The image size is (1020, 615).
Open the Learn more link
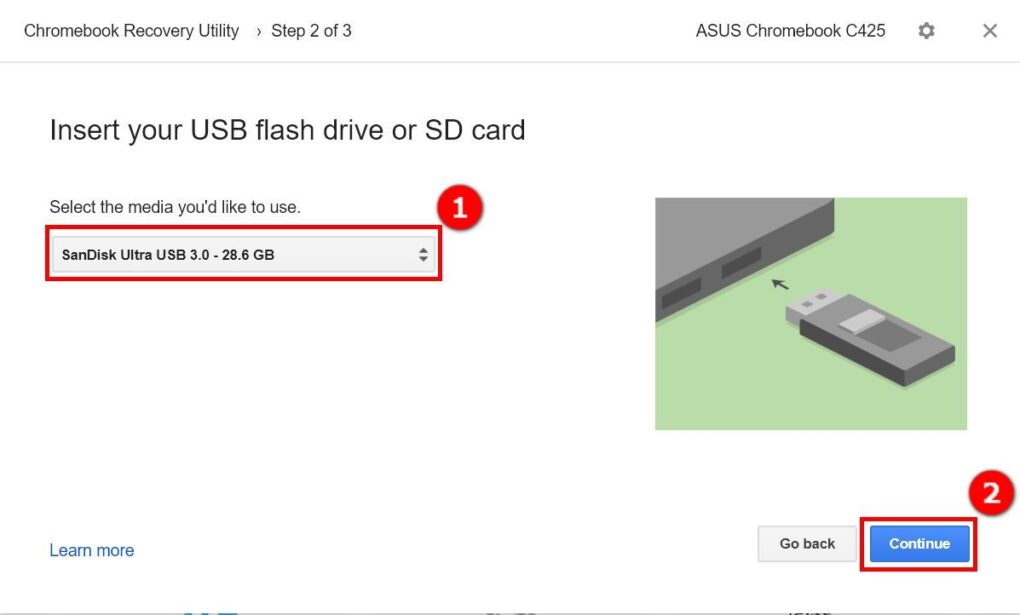pos(91,549)
